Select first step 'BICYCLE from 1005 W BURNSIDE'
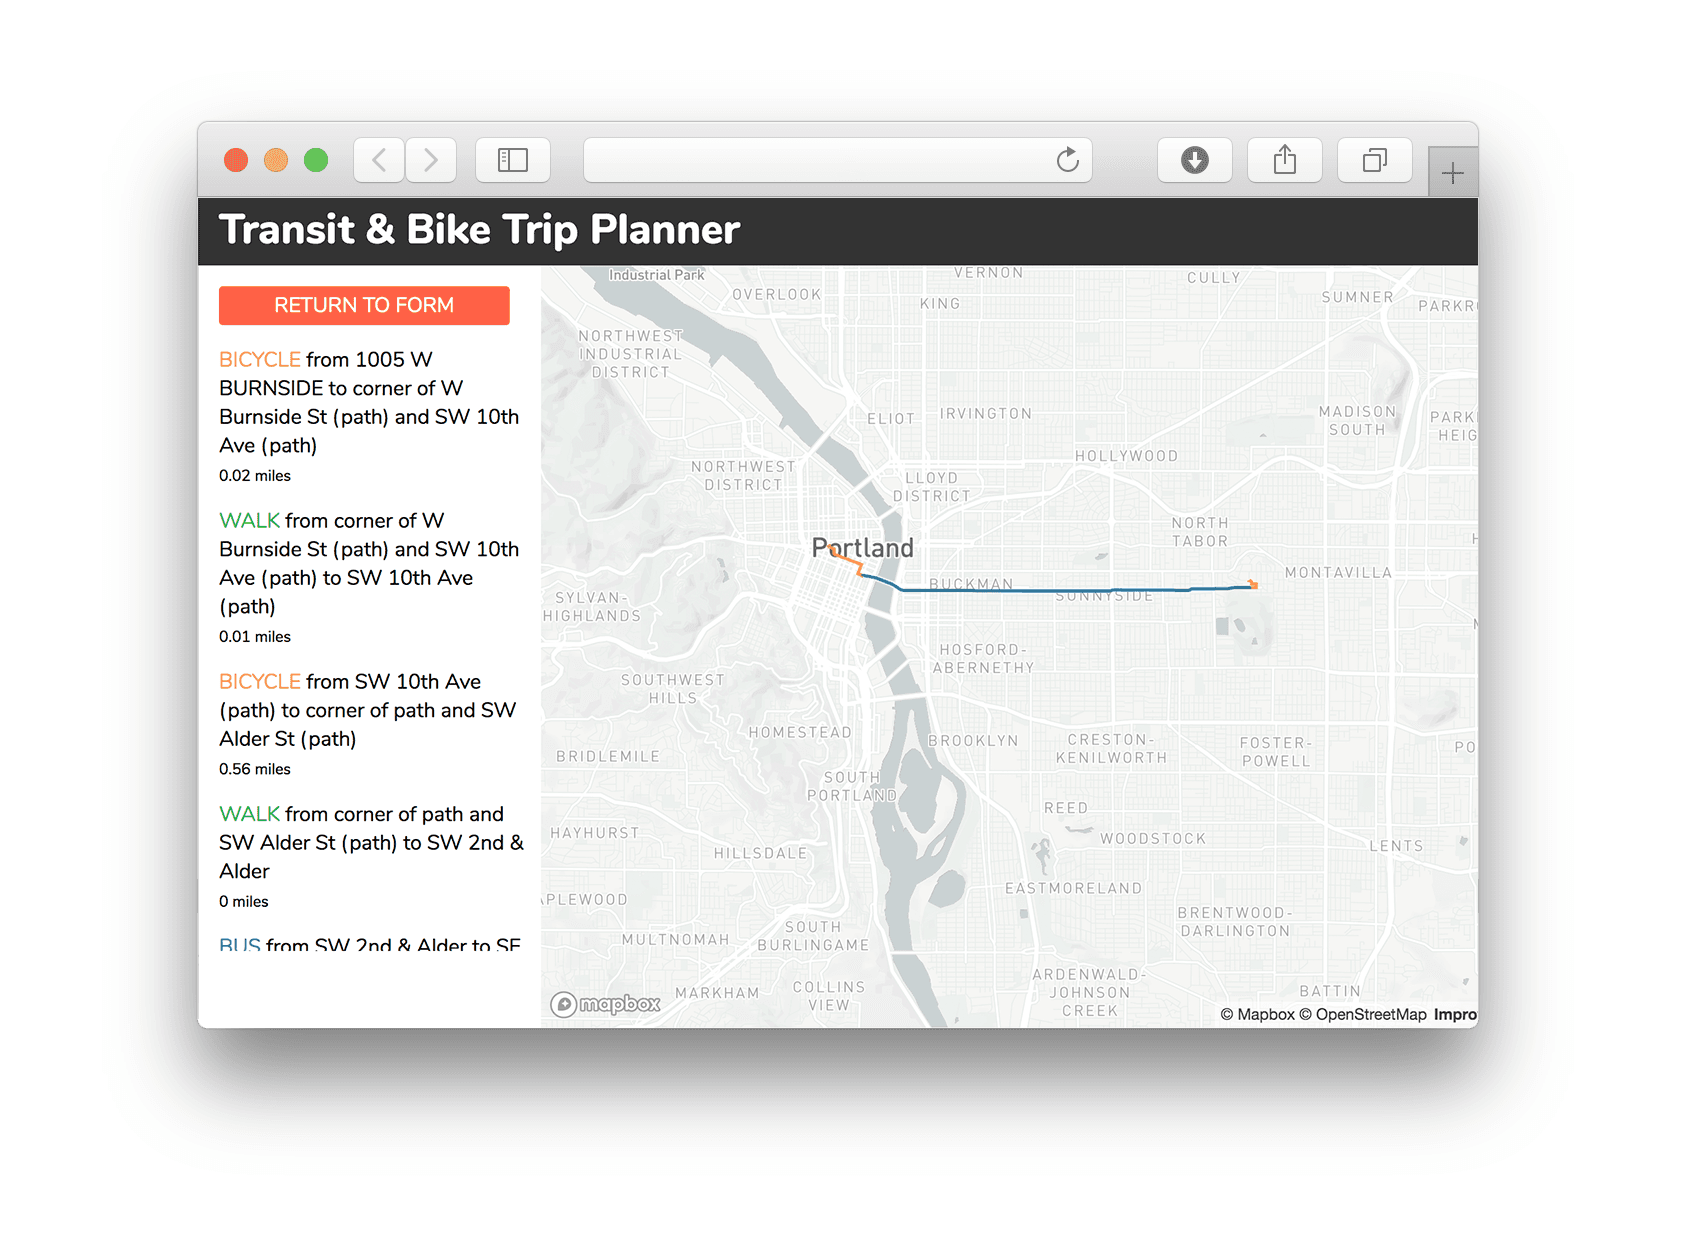The width and height of the screenshot is (1684, 1246). point(369,402)
